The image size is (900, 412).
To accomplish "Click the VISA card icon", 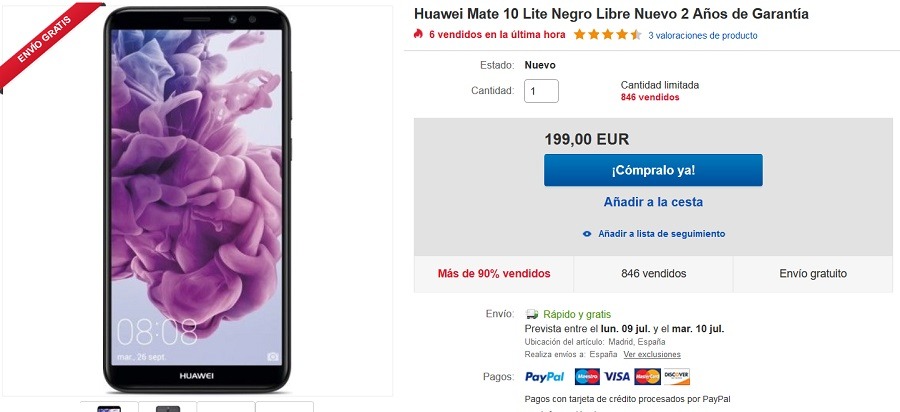I will [617, 377].
